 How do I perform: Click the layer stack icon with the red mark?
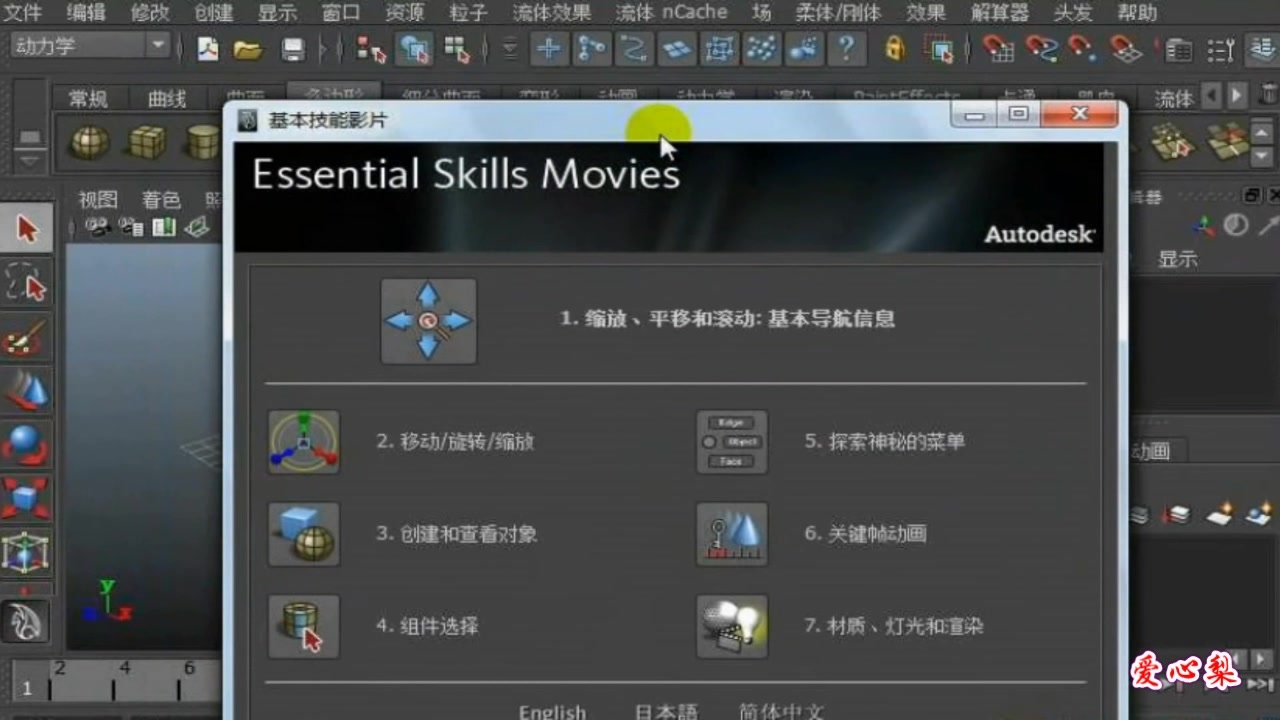click(x=1179, y=515)
